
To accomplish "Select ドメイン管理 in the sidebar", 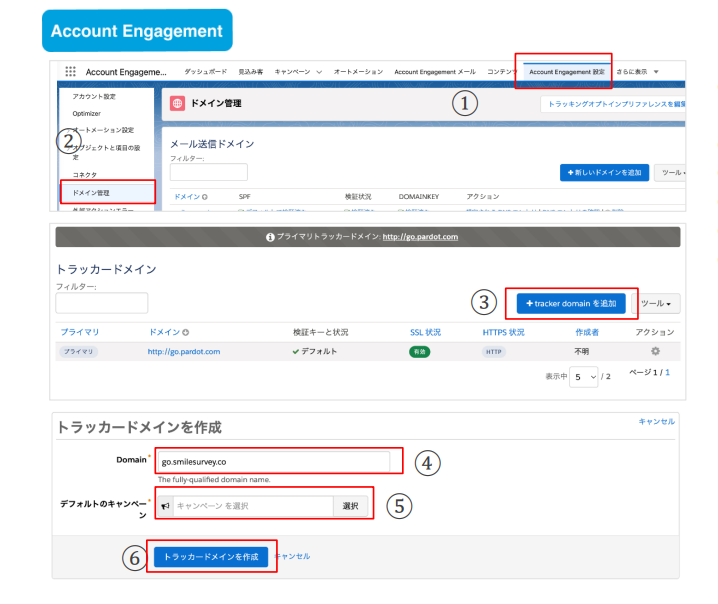I will [x=108, y=193].
